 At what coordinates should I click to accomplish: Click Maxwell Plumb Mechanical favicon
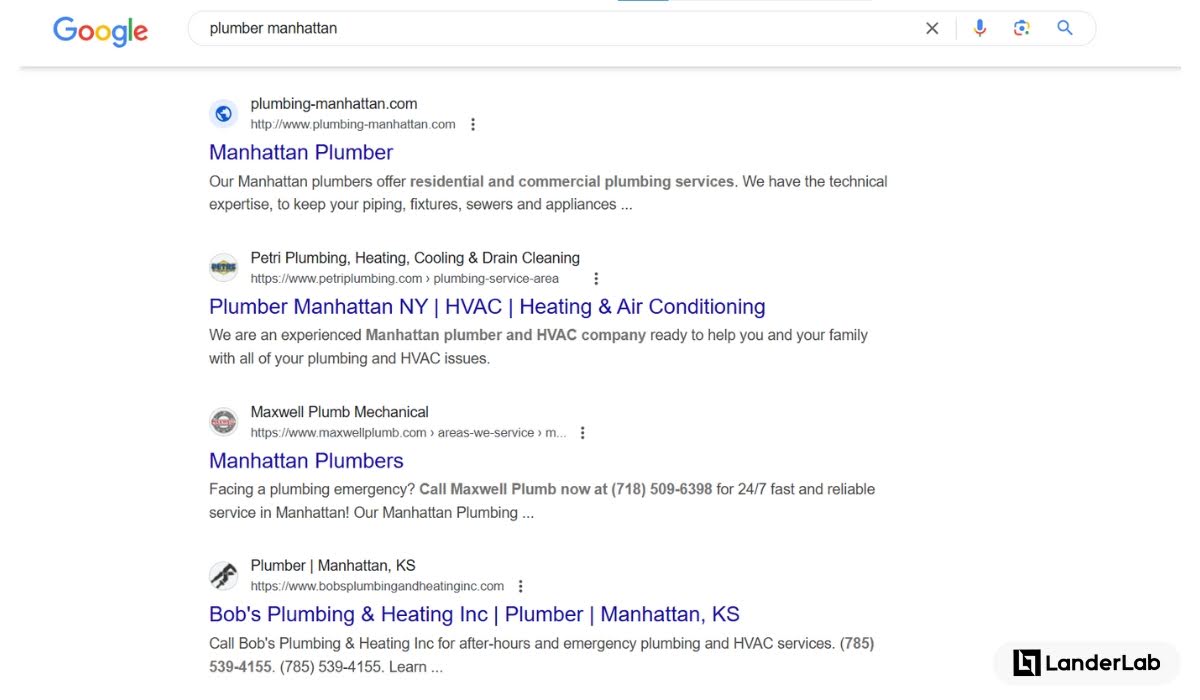224,422
